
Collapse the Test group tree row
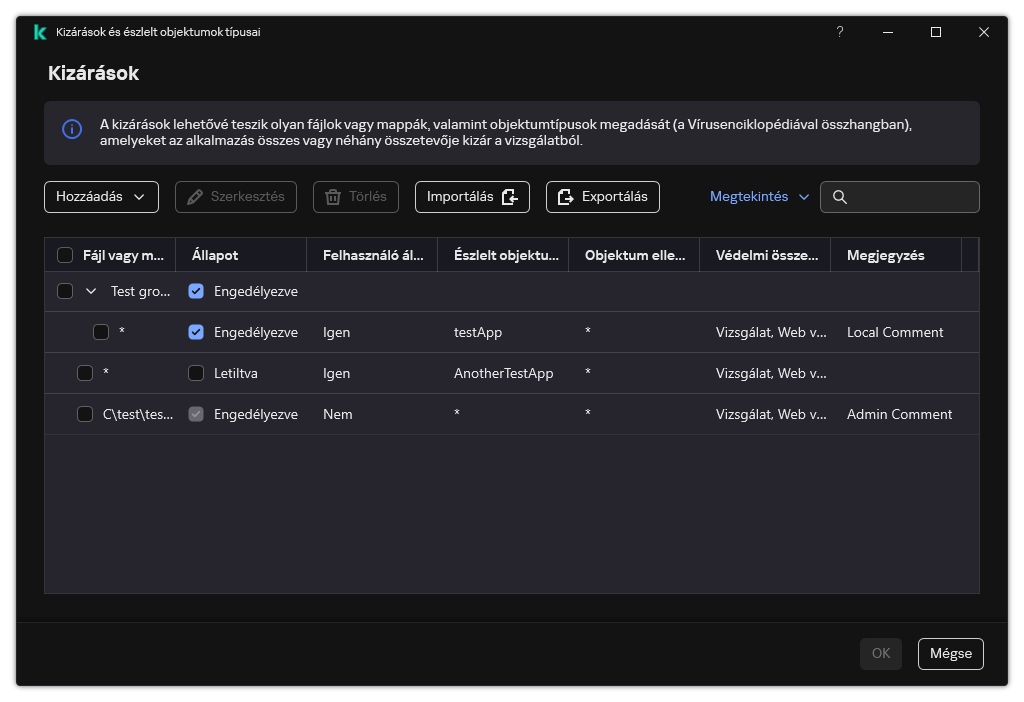click(x=91, y=291)
